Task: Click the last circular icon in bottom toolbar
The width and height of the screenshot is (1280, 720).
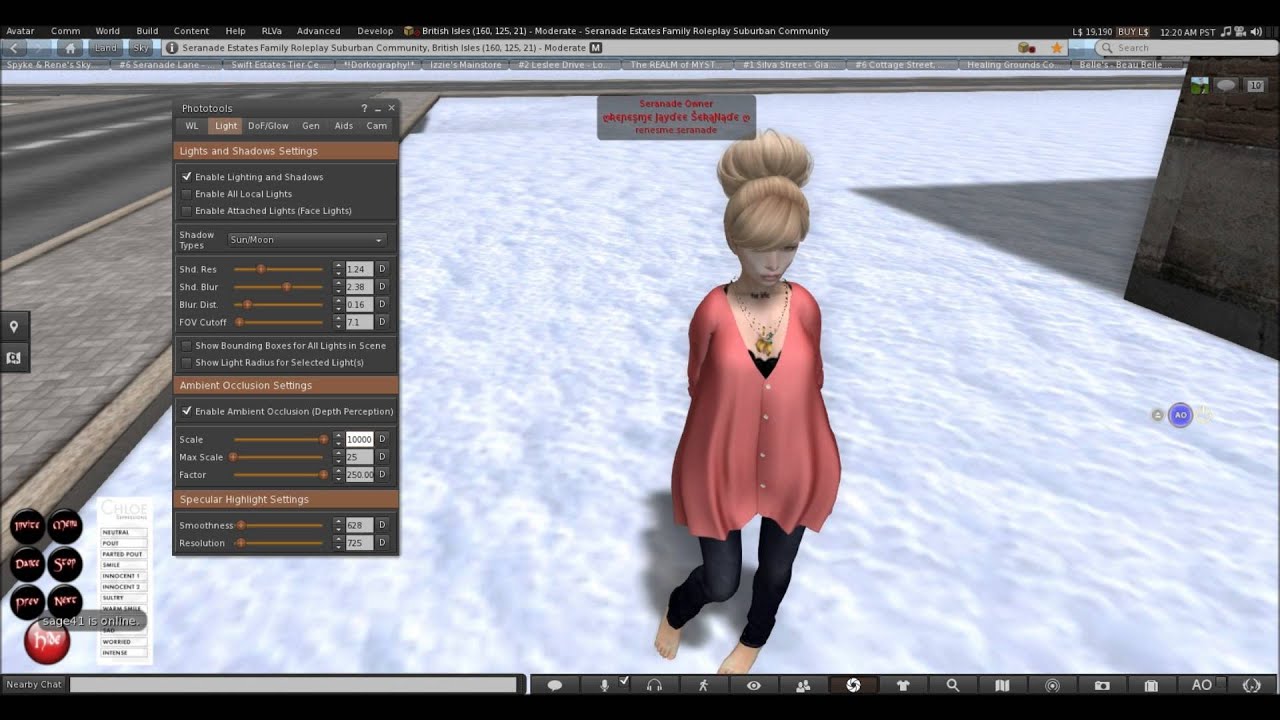Action: coord(1251,685)
